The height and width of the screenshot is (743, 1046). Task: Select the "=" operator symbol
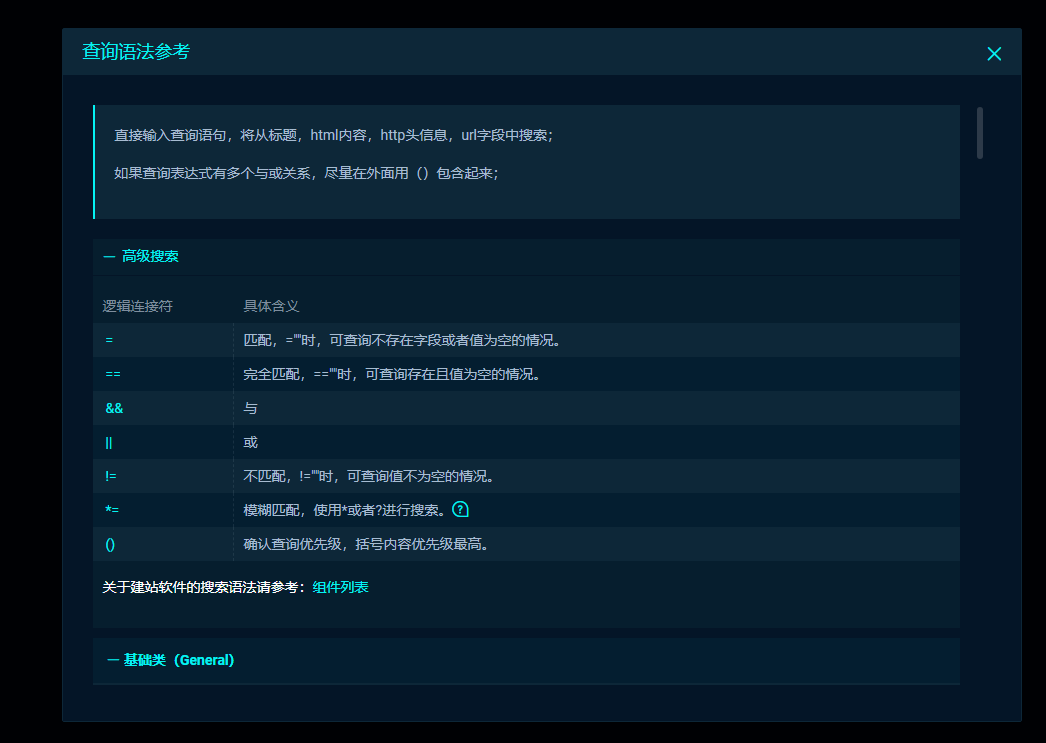[x=110, y=340]
